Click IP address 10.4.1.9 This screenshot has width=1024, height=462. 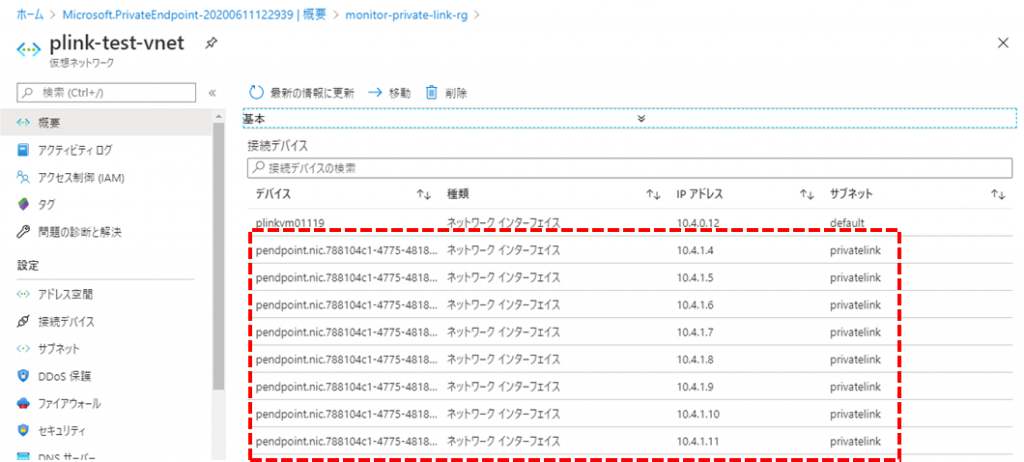(695, 386)
